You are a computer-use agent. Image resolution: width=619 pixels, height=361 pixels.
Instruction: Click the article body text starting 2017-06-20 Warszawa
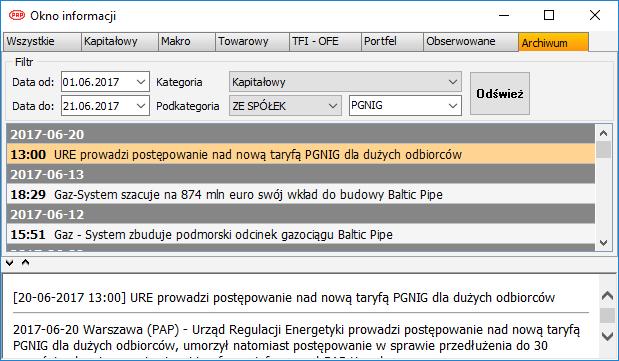296,338
